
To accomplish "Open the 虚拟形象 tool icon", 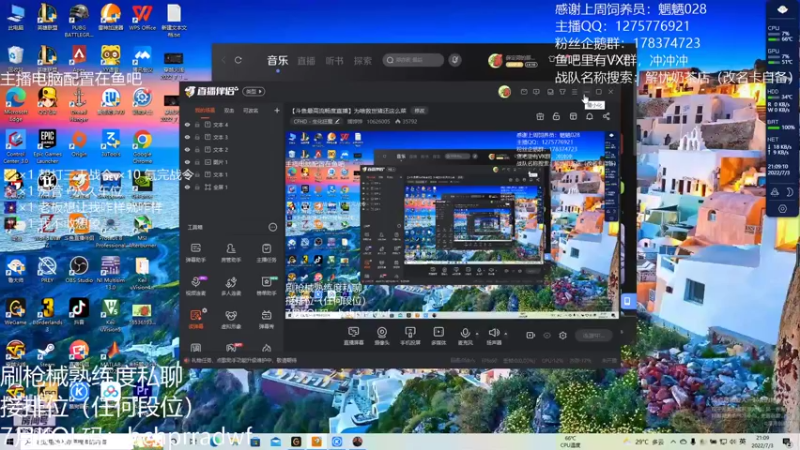I will pos(231,319).
